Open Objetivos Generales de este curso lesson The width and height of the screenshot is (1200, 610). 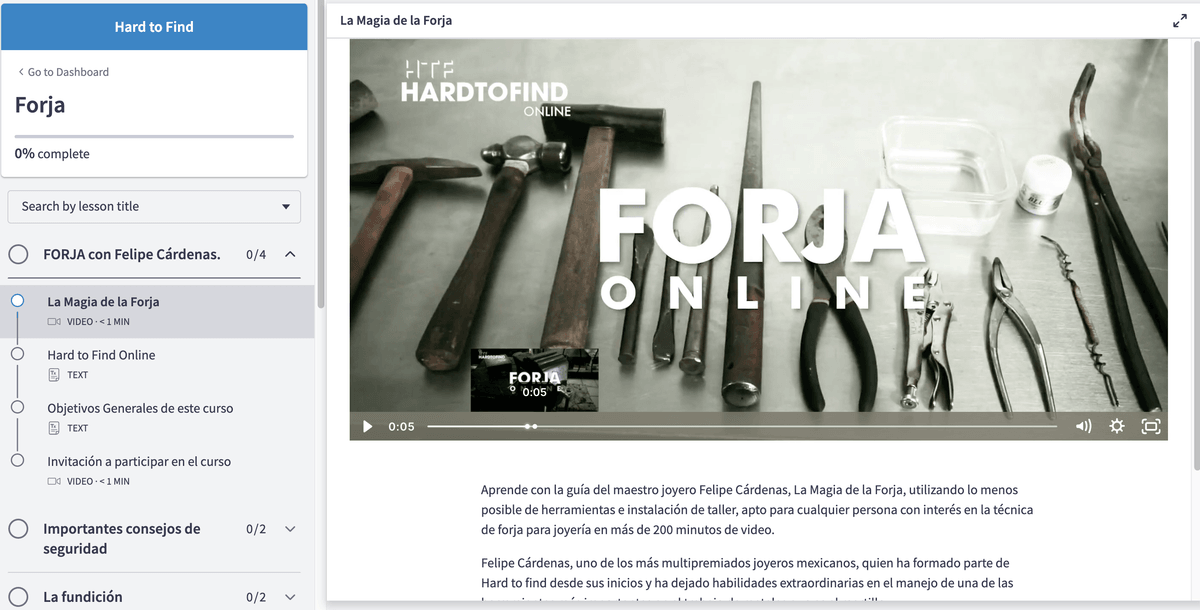pos(157,417)
